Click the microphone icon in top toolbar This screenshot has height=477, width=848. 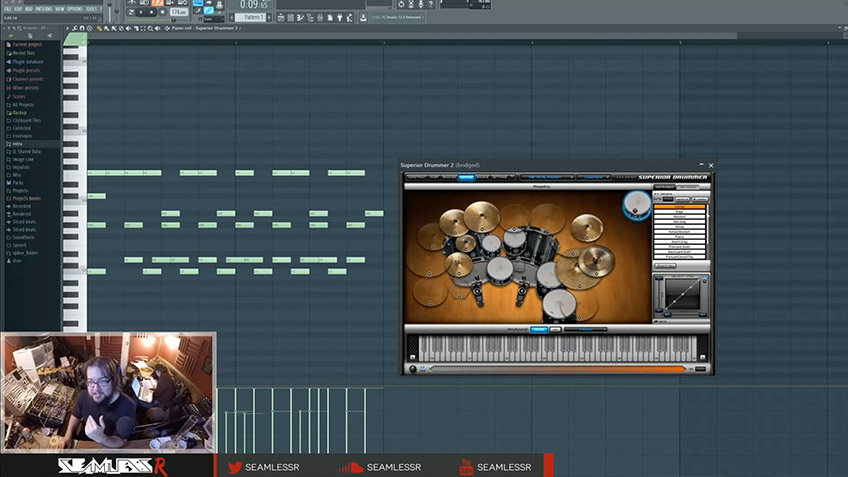click(421, 4)
